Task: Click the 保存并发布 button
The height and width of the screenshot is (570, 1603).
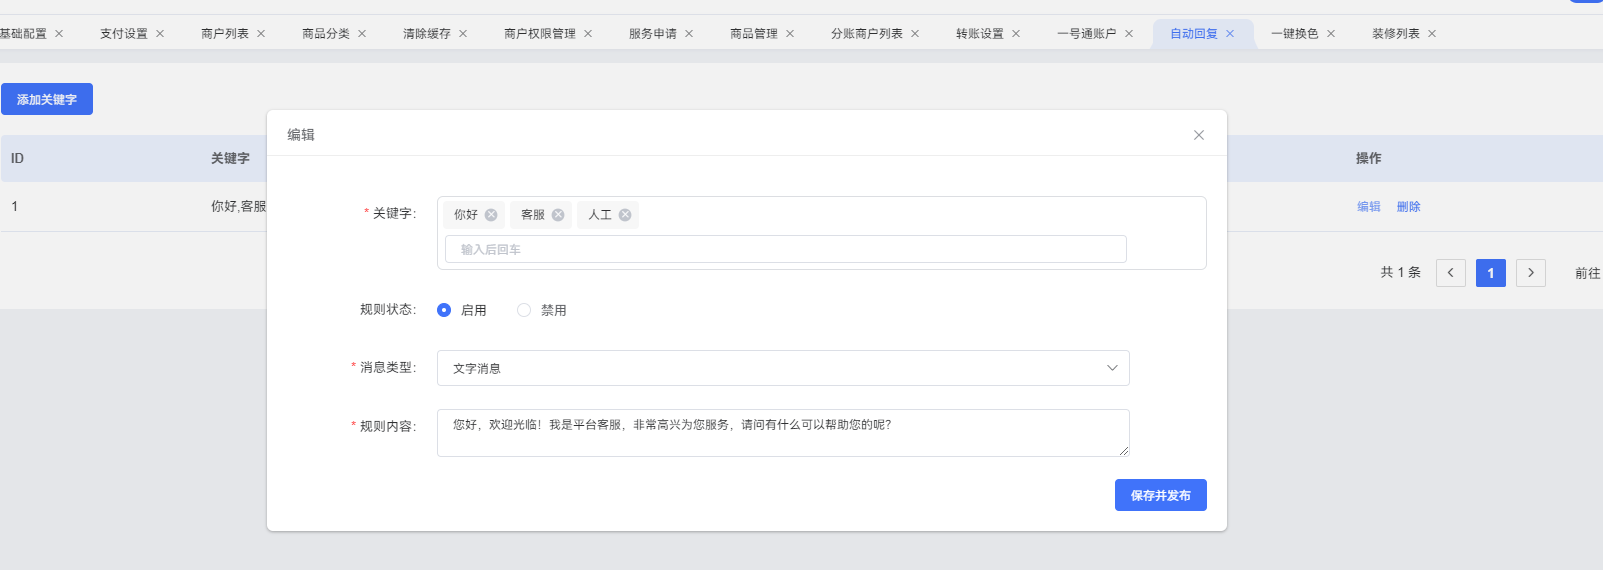Action: (x=1160, y=495)
